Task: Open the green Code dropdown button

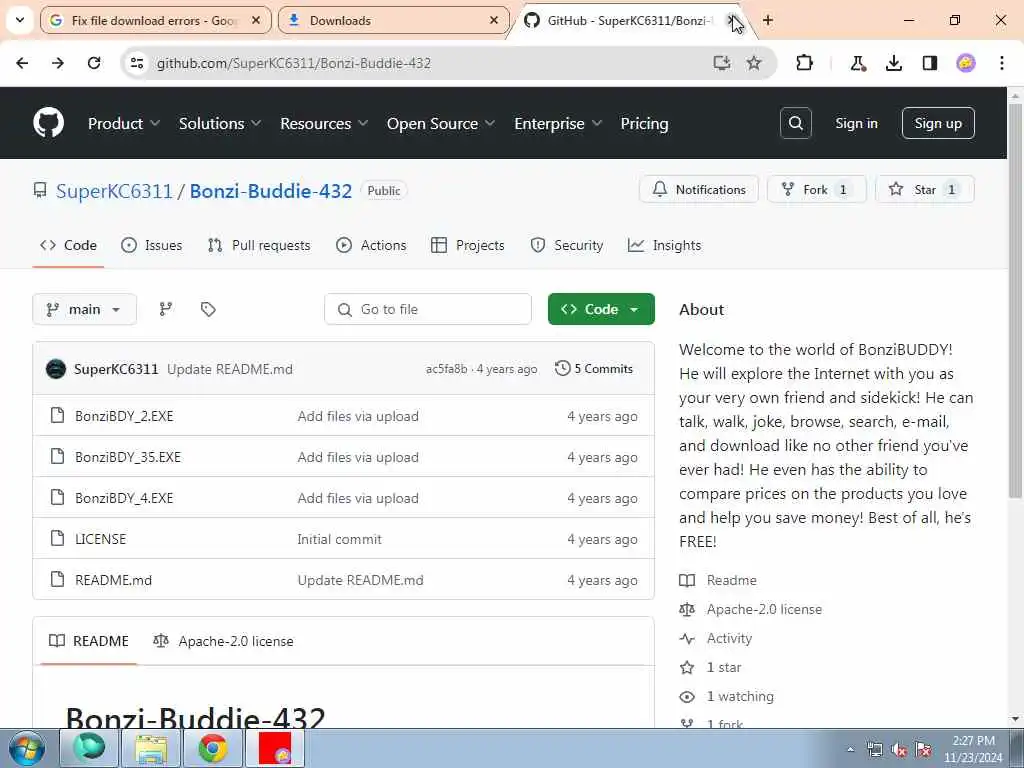Action: tap(601, 309)
